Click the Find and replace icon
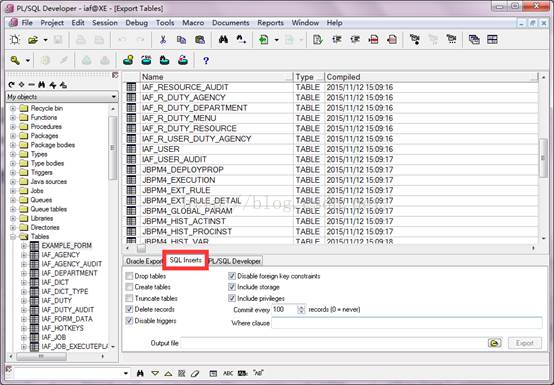 [241, 40]
